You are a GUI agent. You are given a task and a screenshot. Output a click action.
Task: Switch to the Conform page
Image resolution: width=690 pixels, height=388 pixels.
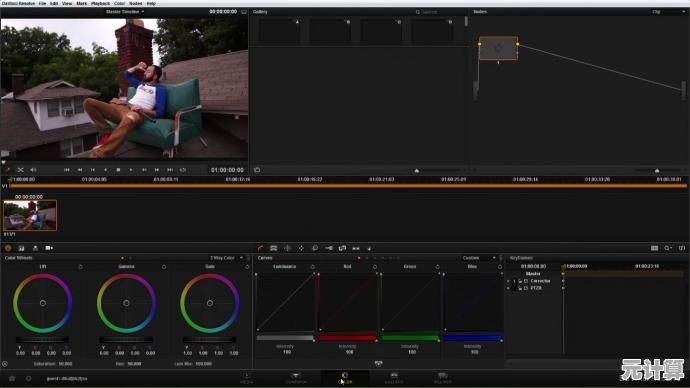coord(296,378)
